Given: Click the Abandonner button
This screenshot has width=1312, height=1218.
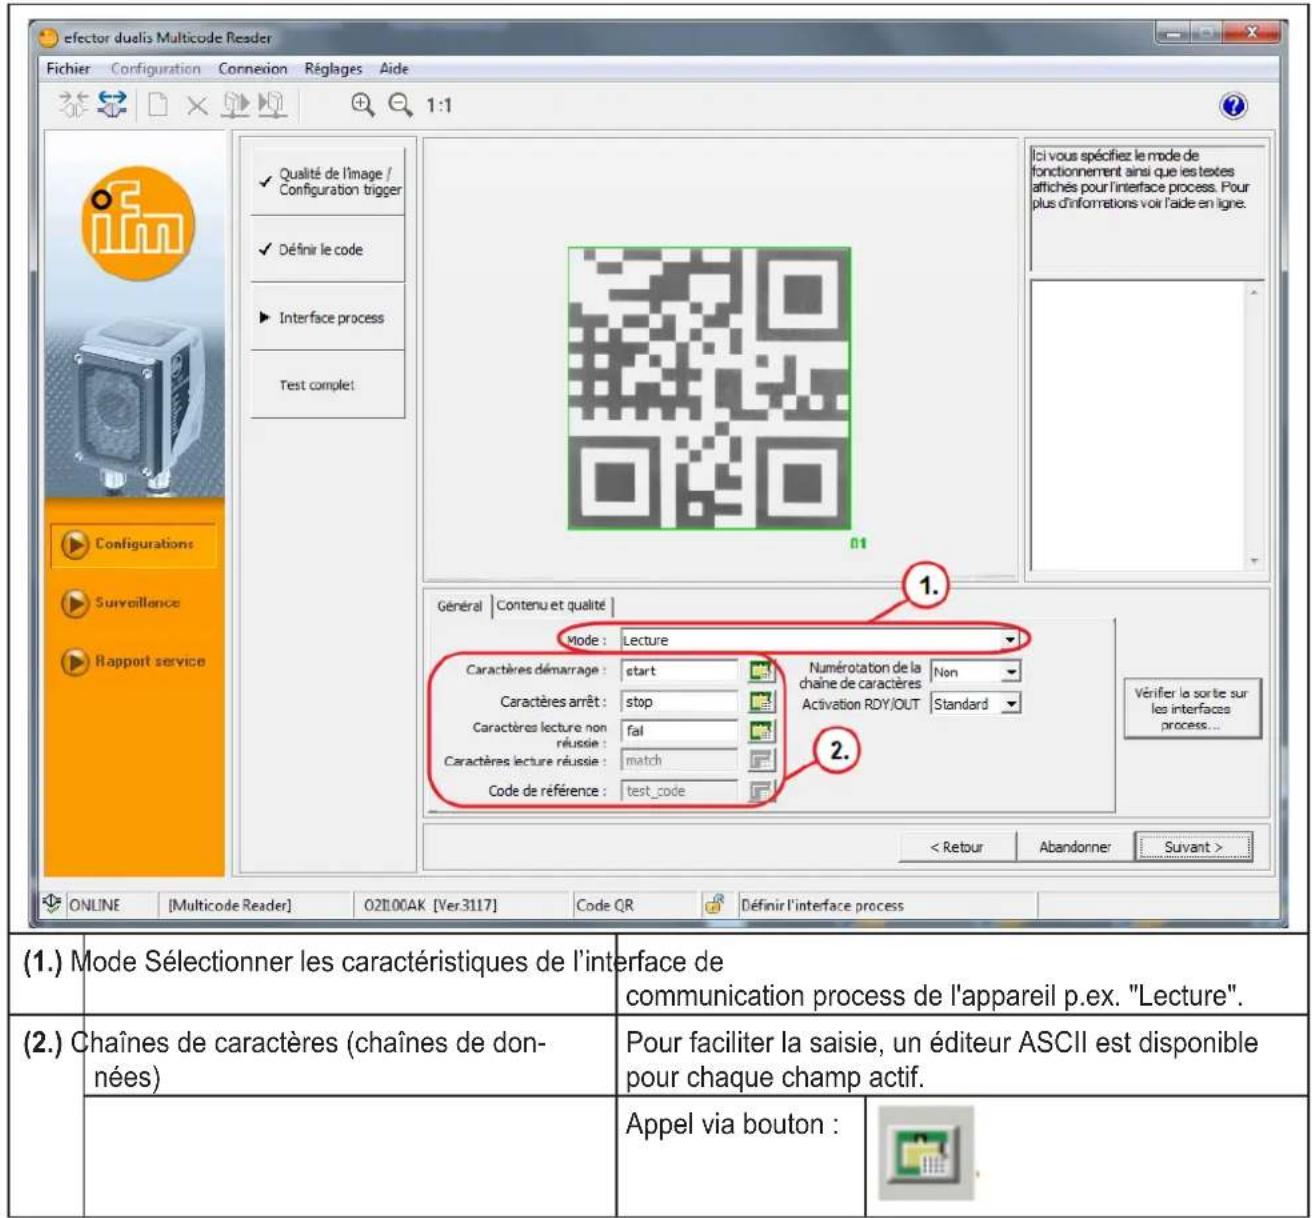Looking at the screenshot, I should [x=1075, y=847].
